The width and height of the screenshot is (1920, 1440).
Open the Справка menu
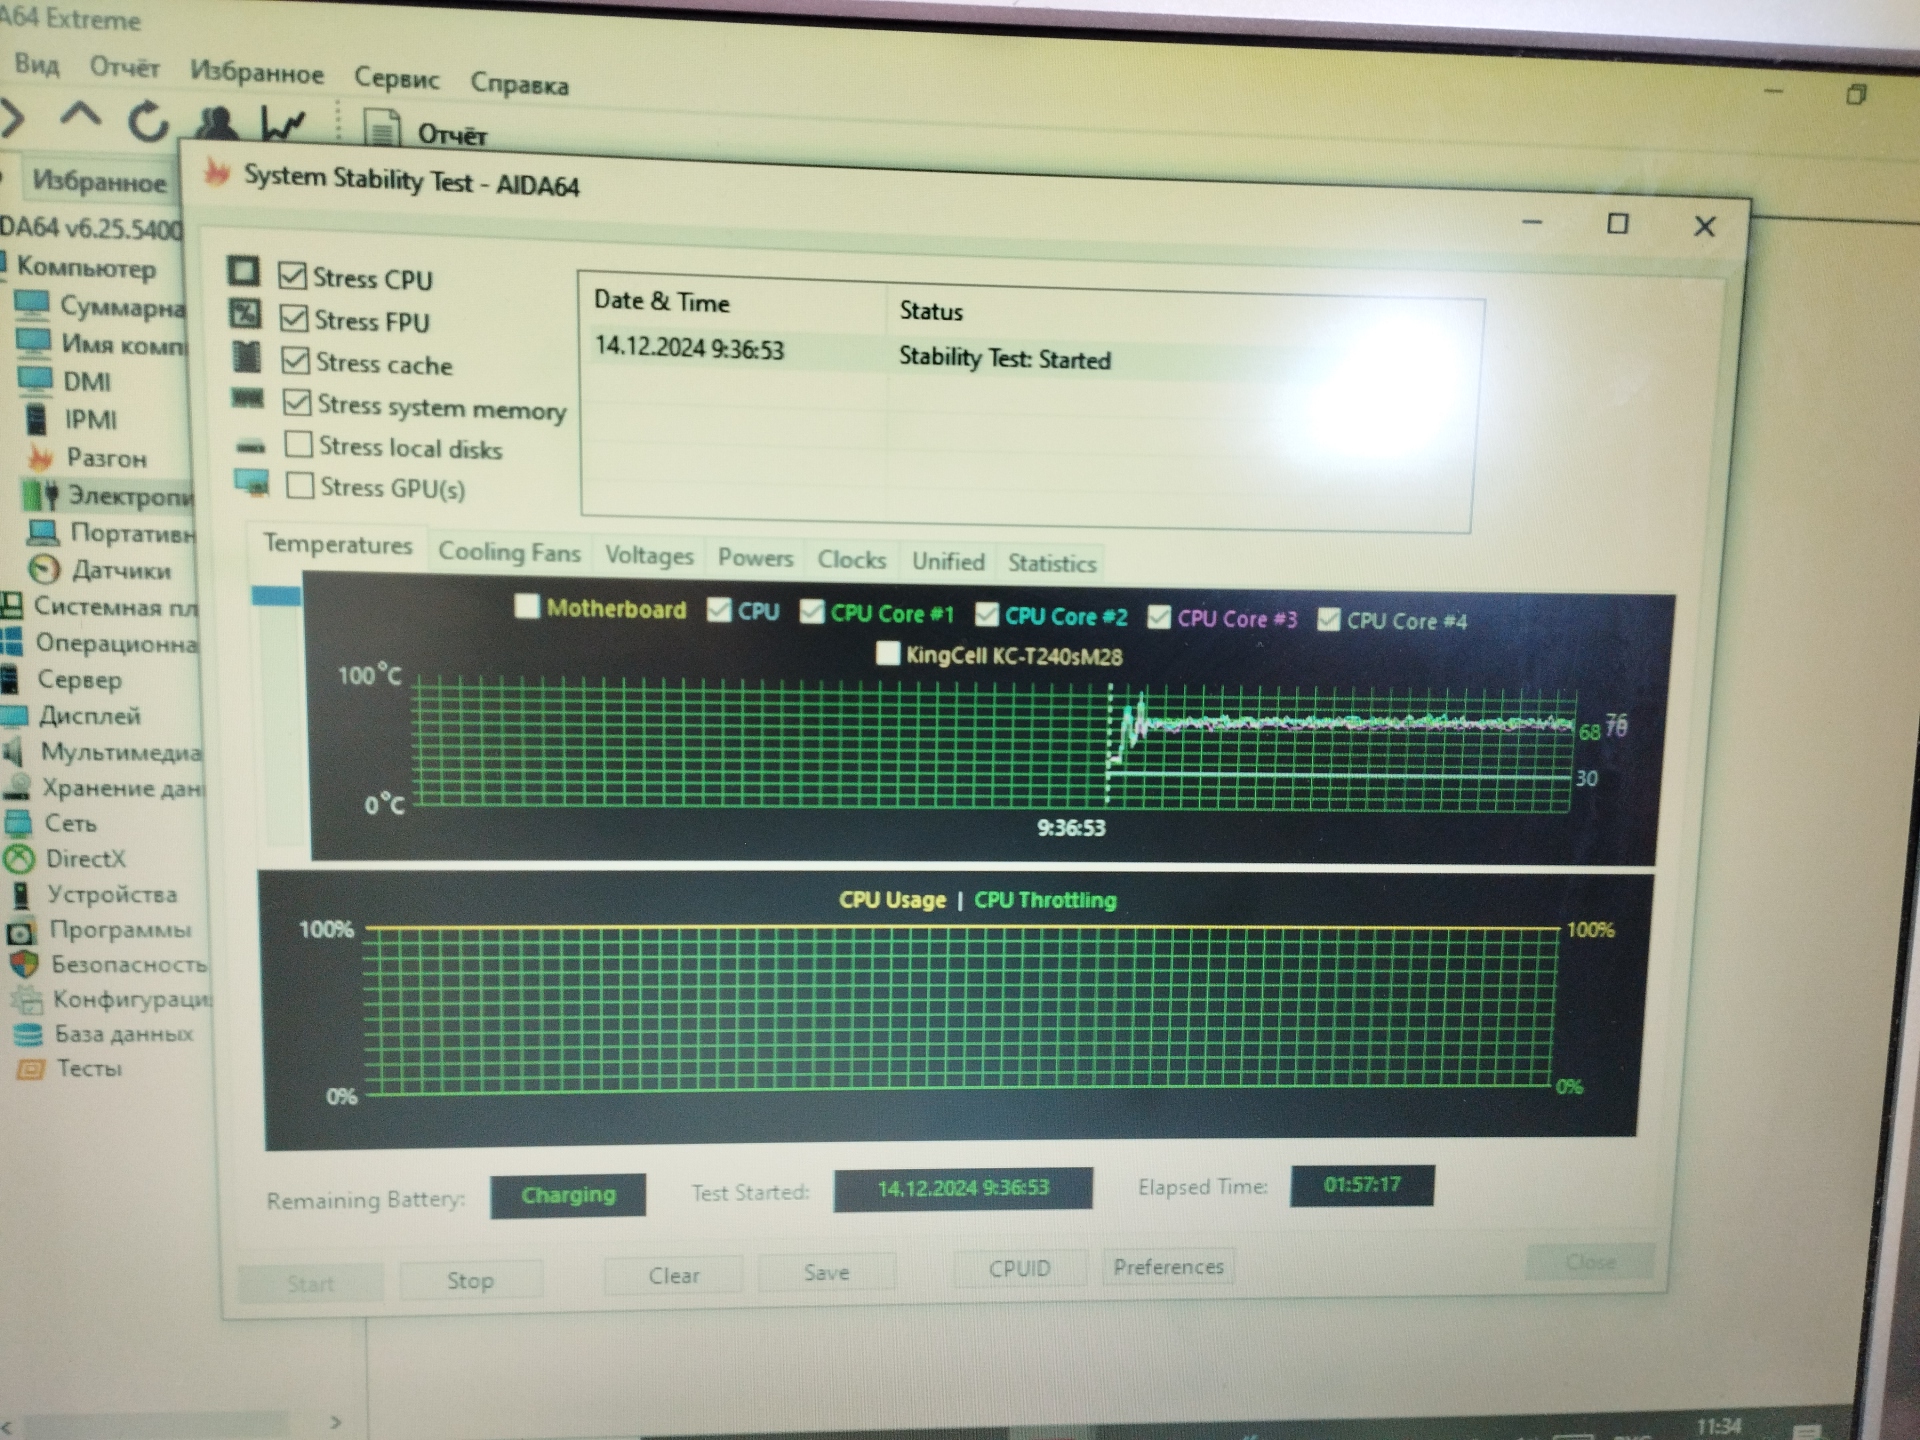tap(519, 83)
